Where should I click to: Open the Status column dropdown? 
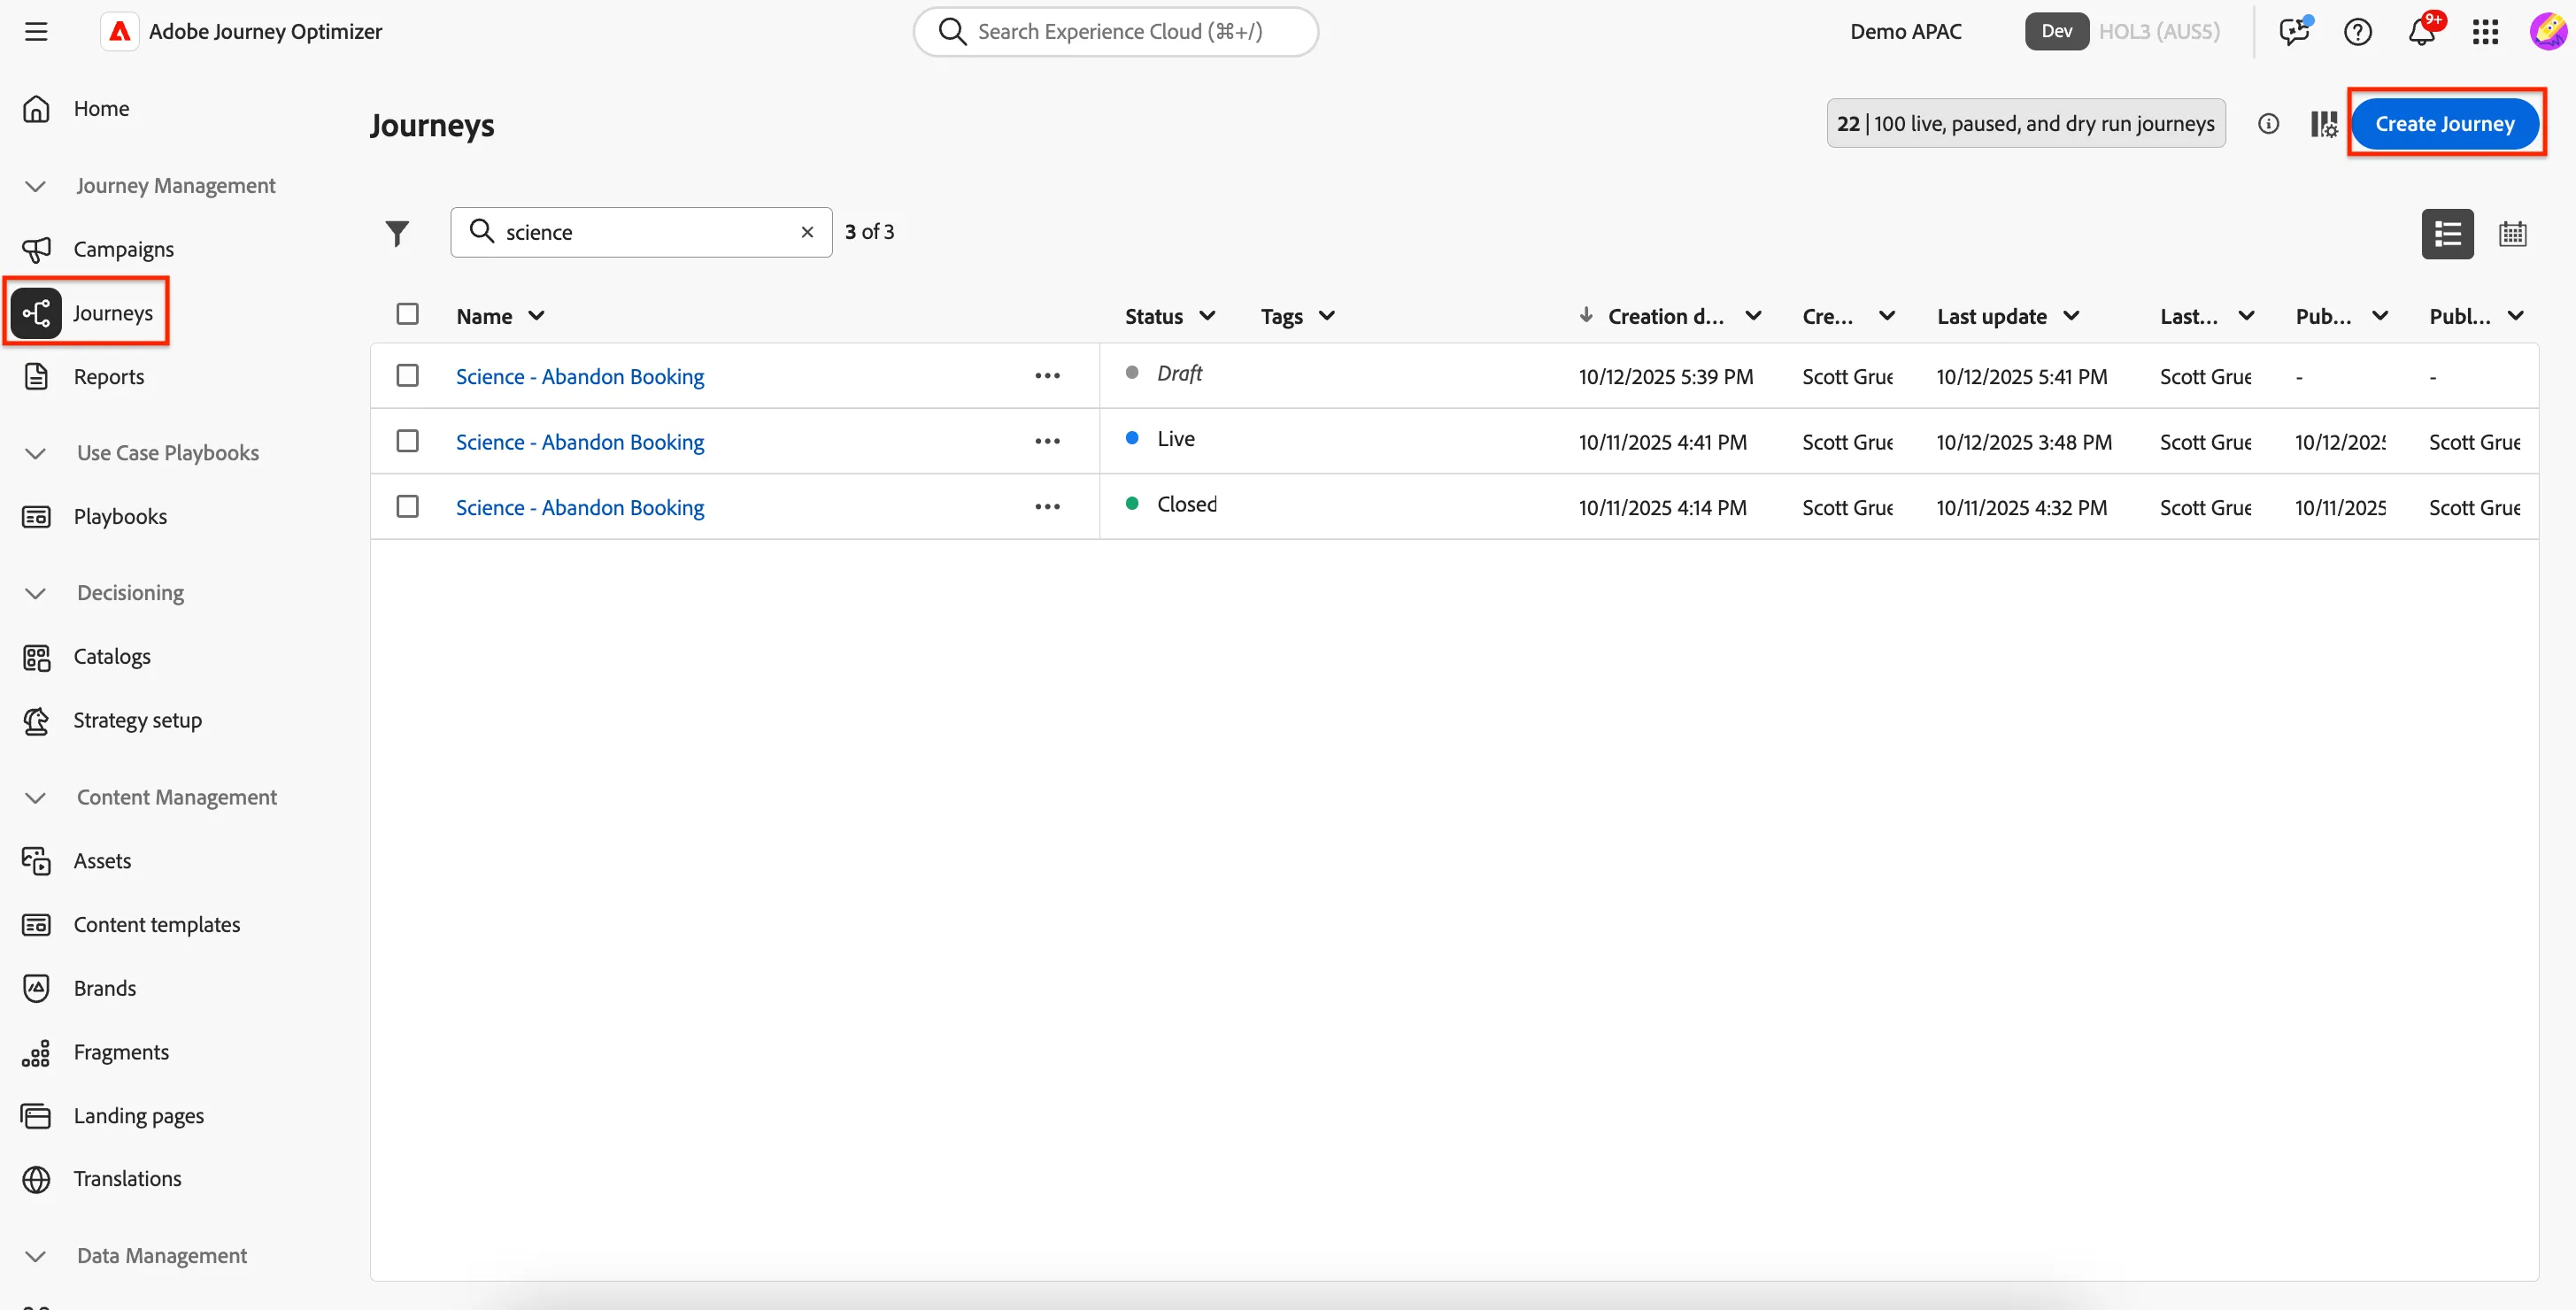point(1207,316)
